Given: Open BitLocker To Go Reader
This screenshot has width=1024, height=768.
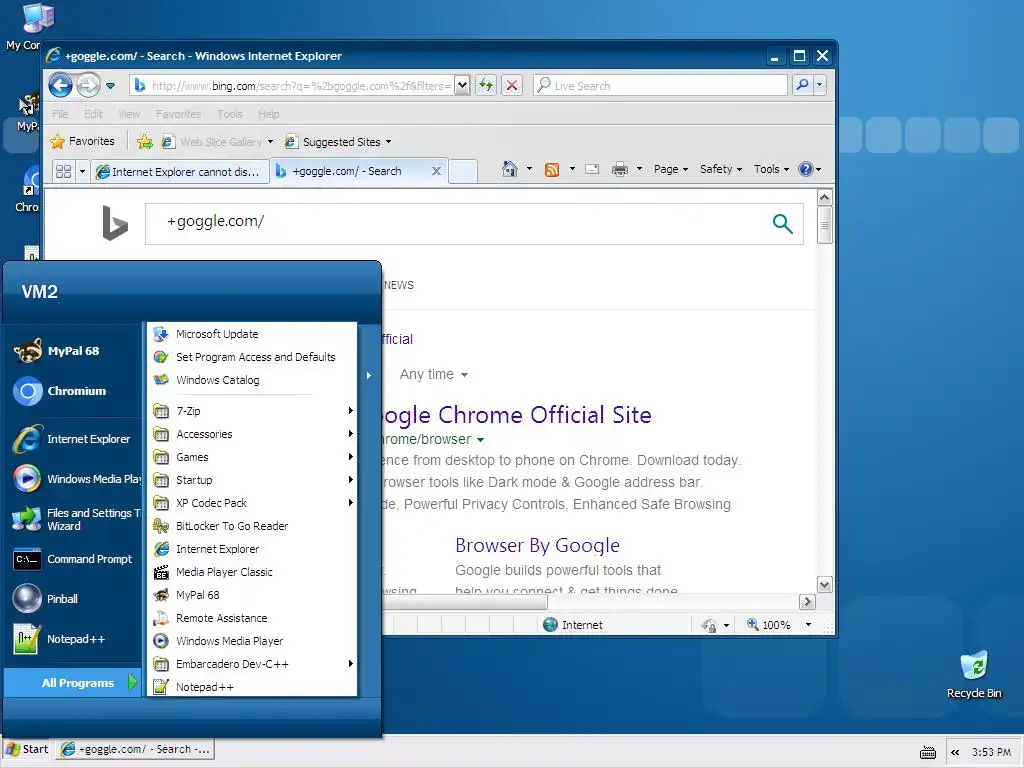Looking at the screenshot, I should click(252, 526).
